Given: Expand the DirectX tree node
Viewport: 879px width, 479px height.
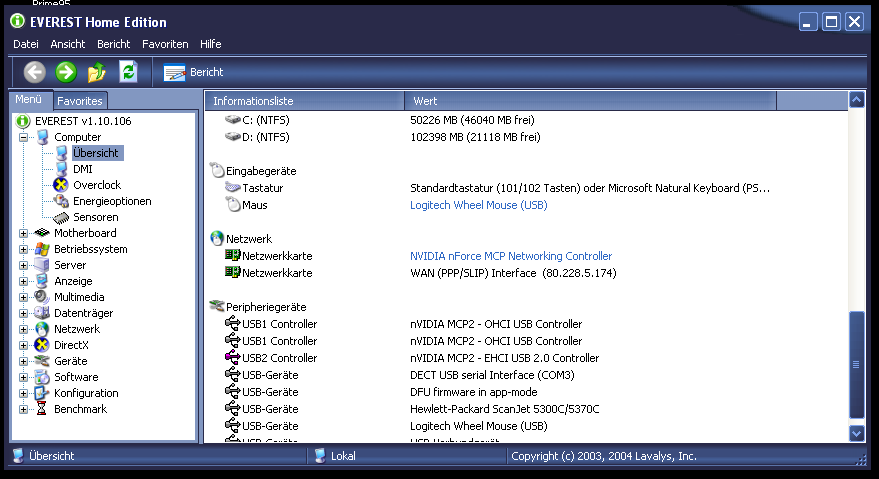Looking at the screenshot, I should coord(23,345).
